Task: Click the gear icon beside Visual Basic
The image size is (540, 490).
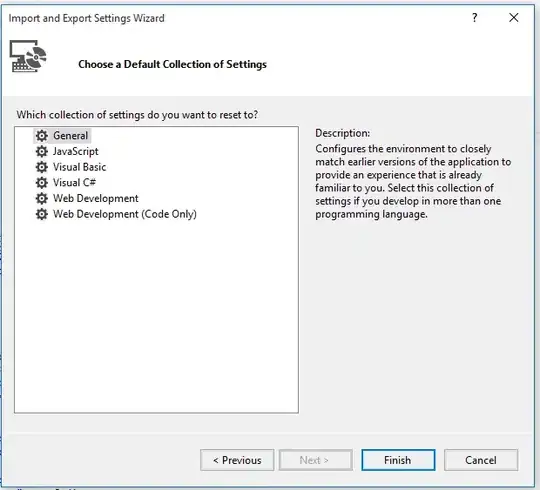Action: point(42,167)
